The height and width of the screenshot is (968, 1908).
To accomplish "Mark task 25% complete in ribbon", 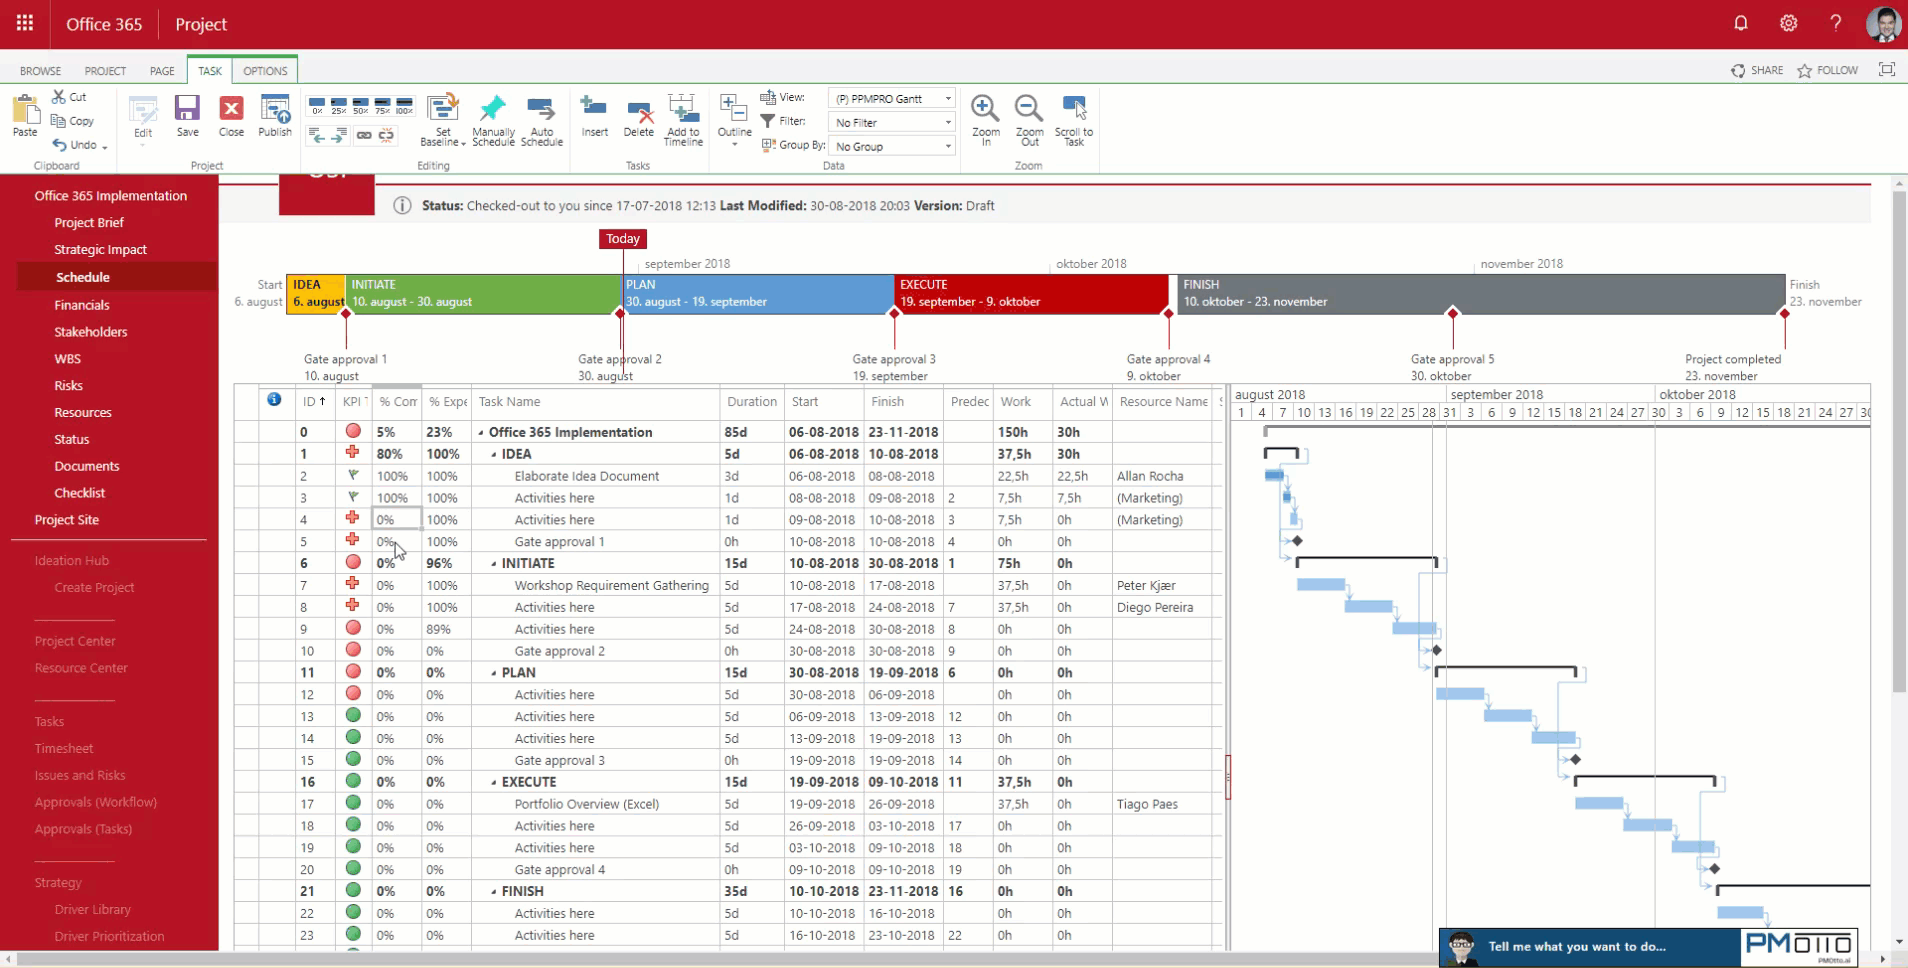I will [339, 106].
